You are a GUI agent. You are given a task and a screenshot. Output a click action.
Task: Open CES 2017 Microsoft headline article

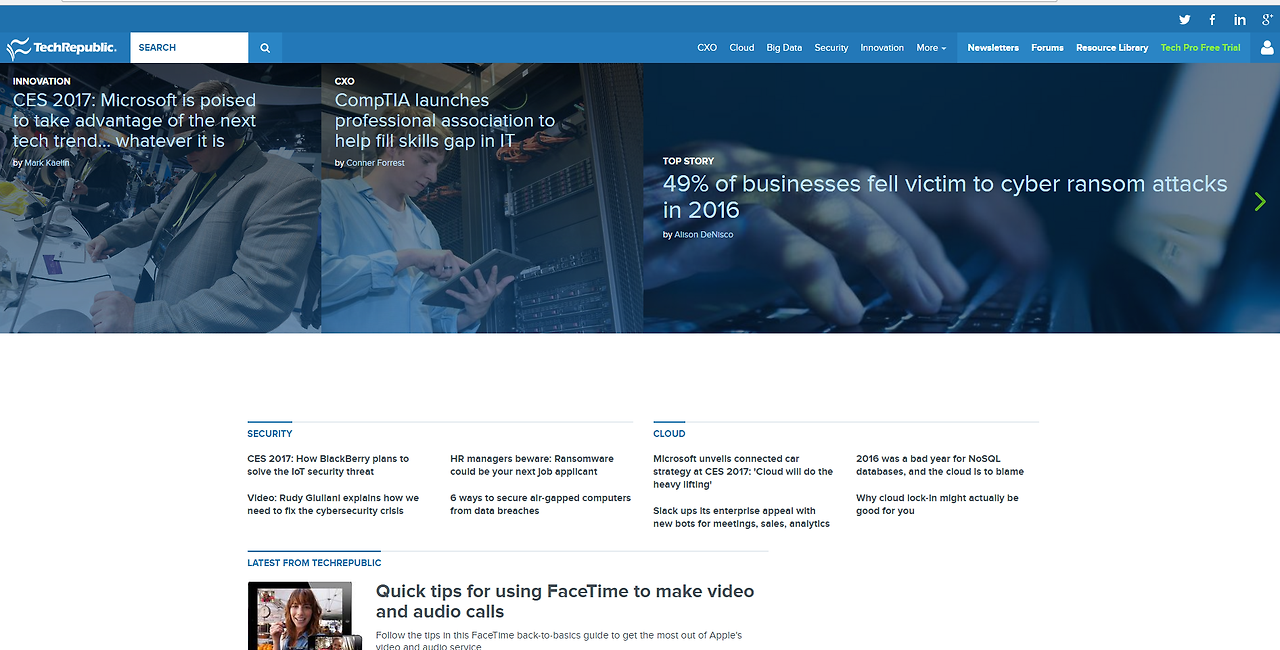[x=135, y=120]
